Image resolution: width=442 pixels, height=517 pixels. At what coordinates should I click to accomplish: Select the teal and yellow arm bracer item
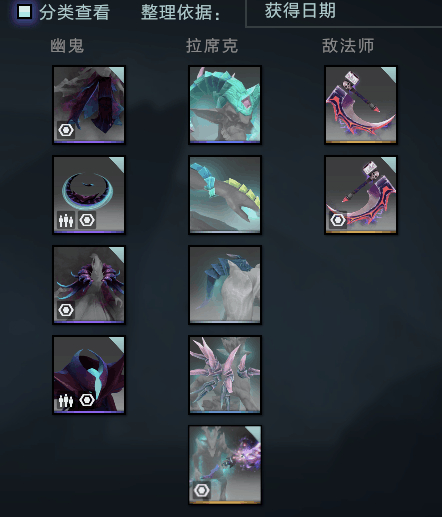[225, 195]
